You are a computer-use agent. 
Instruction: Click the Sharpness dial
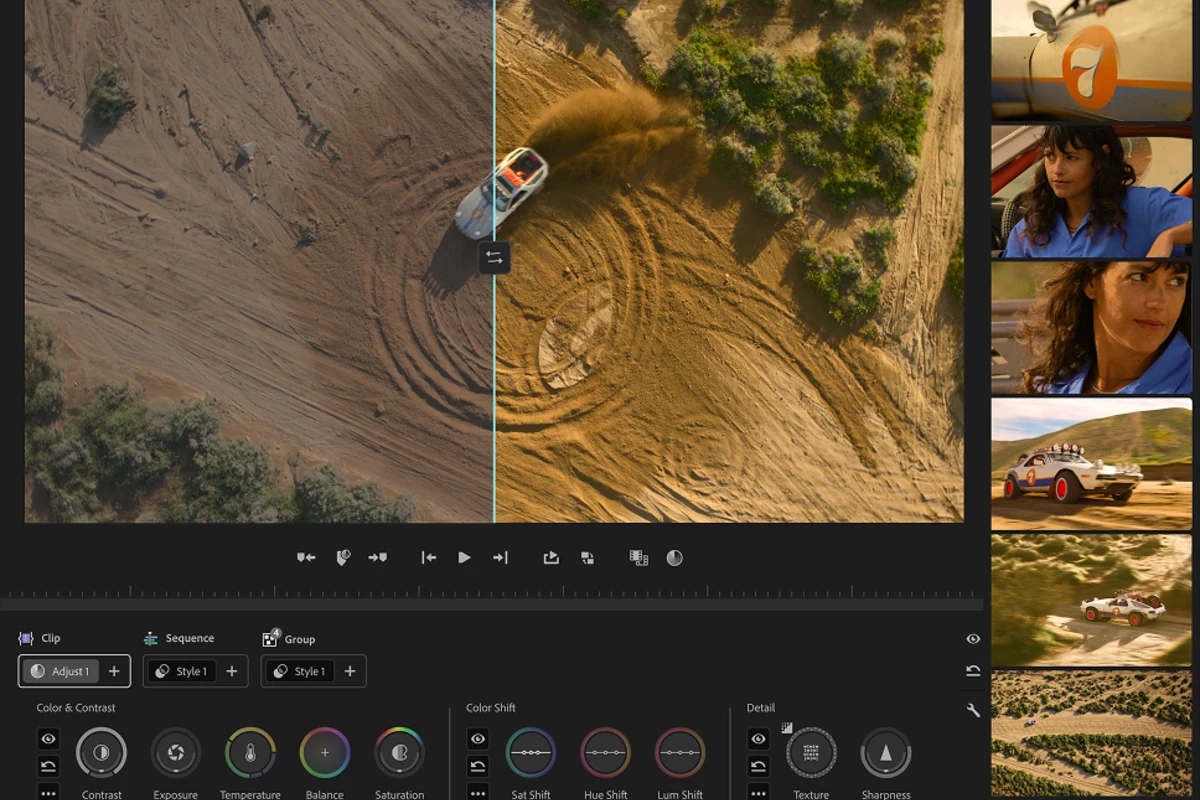coord(886,753)
